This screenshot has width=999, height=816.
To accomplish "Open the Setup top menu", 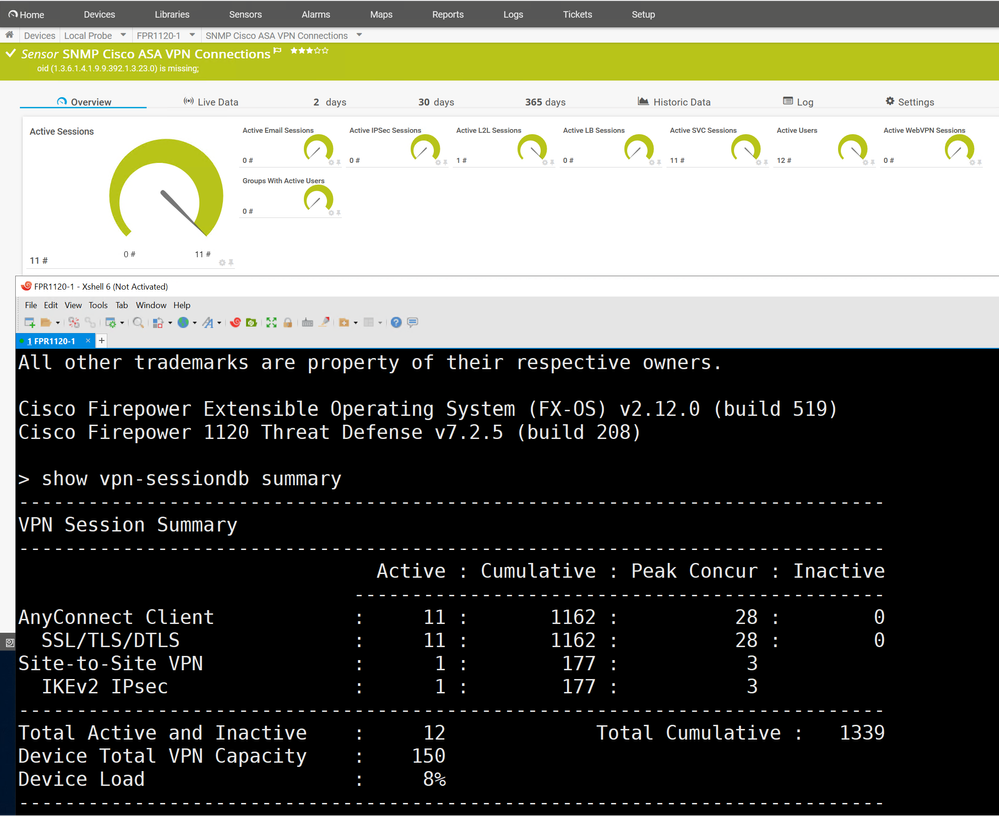I will 643,14.
